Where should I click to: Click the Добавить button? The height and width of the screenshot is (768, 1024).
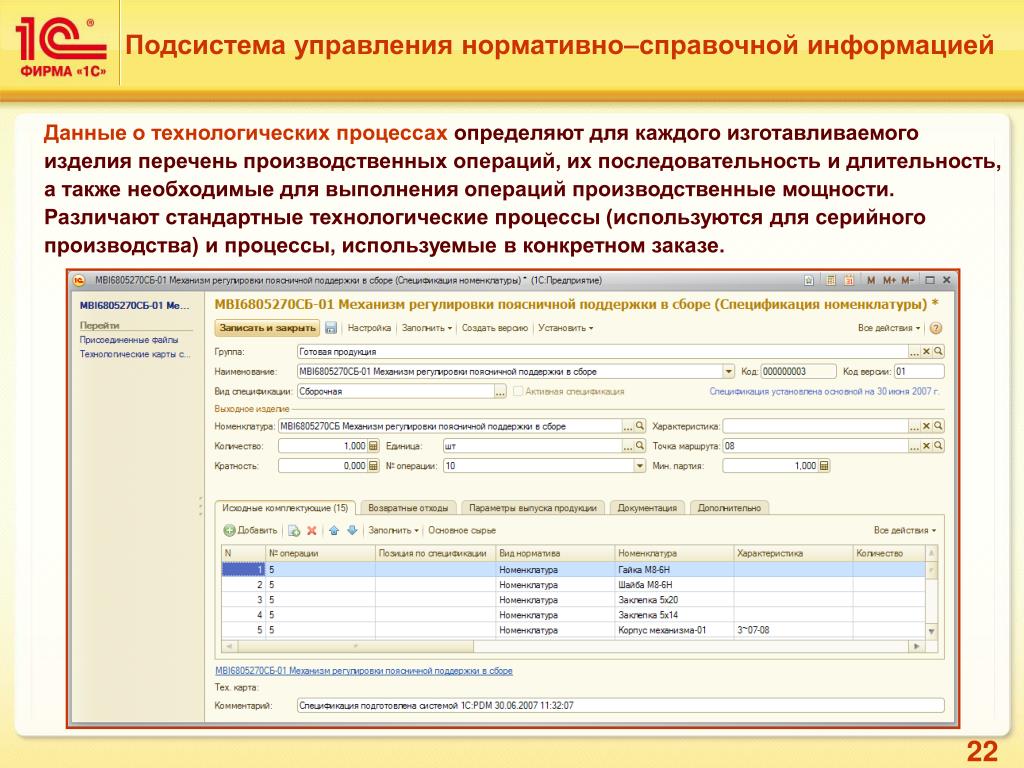pyautogui.click(x=251, y=530)
